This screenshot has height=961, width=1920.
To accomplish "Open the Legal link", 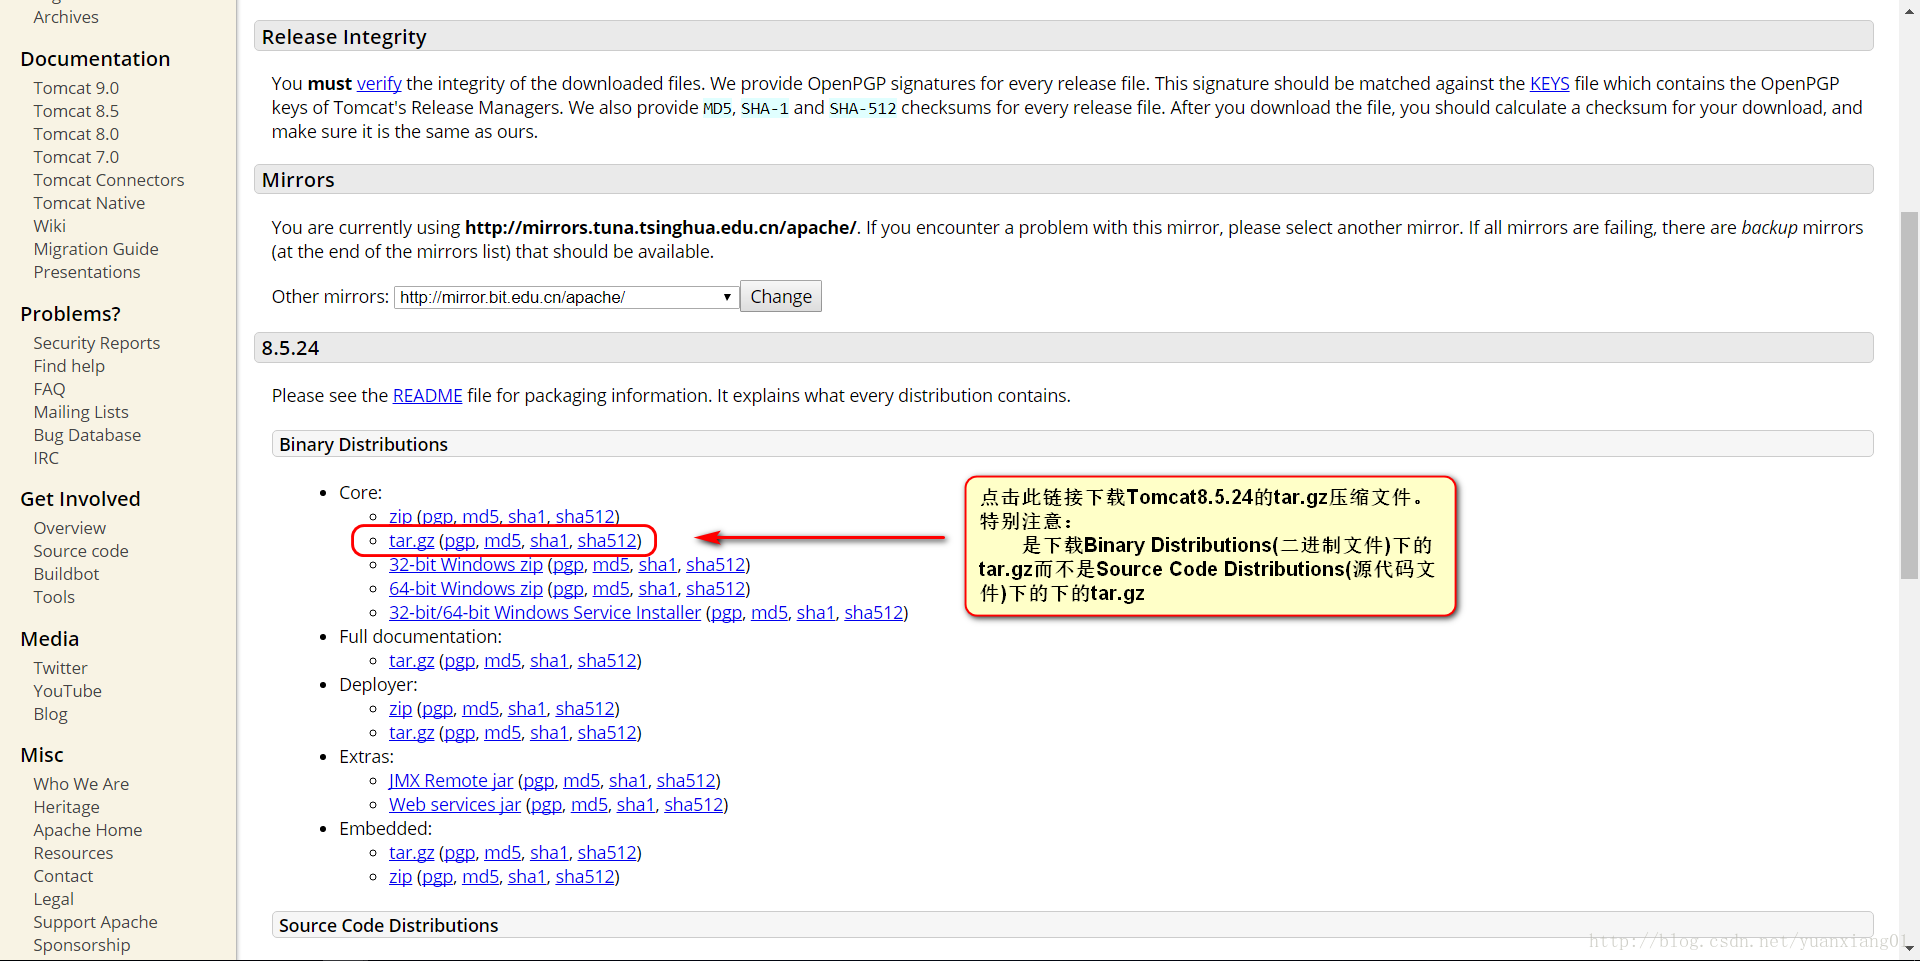I will (x=53, y=899).
